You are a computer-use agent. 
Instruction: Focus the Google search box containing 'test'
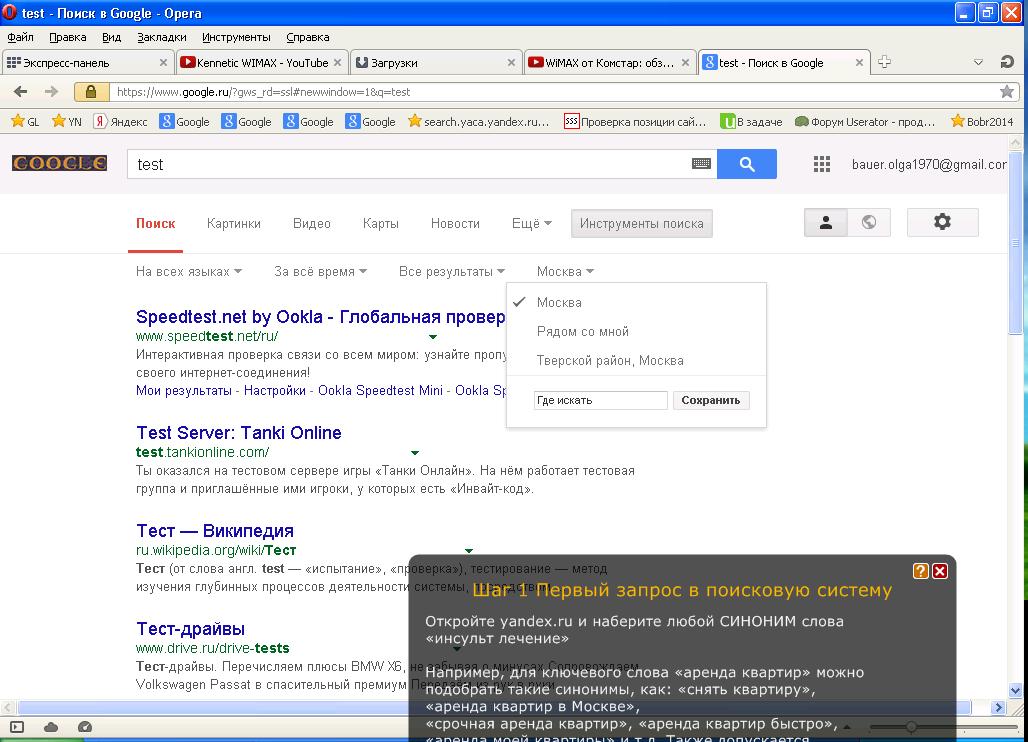click(409, 164)
